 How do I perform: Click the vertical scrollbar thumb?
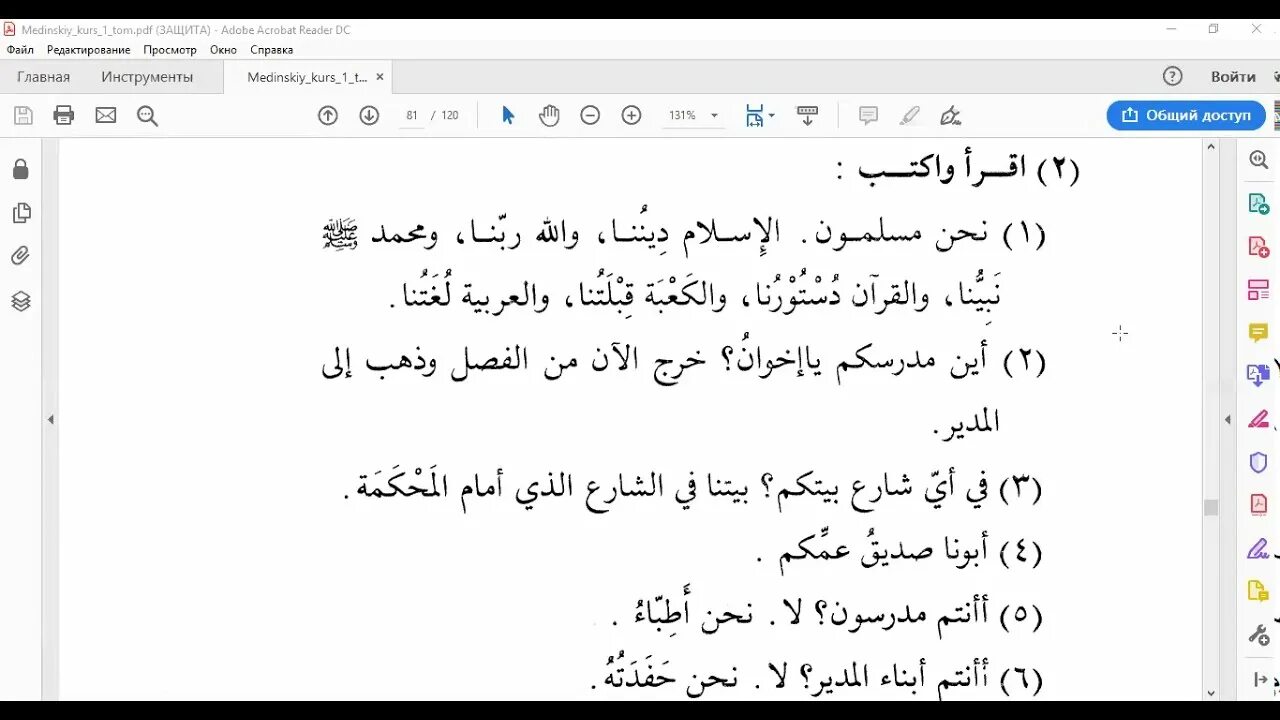pos(1211,507)
